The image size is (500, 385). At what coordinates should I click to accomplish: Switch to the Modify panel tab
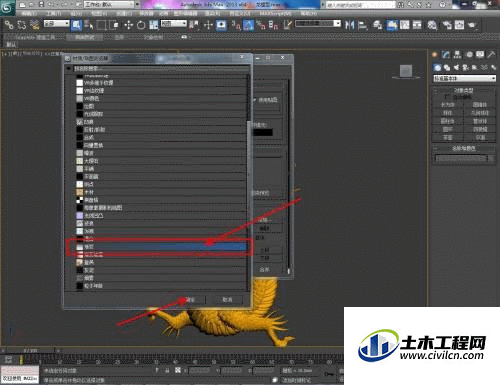coord(446,54)
